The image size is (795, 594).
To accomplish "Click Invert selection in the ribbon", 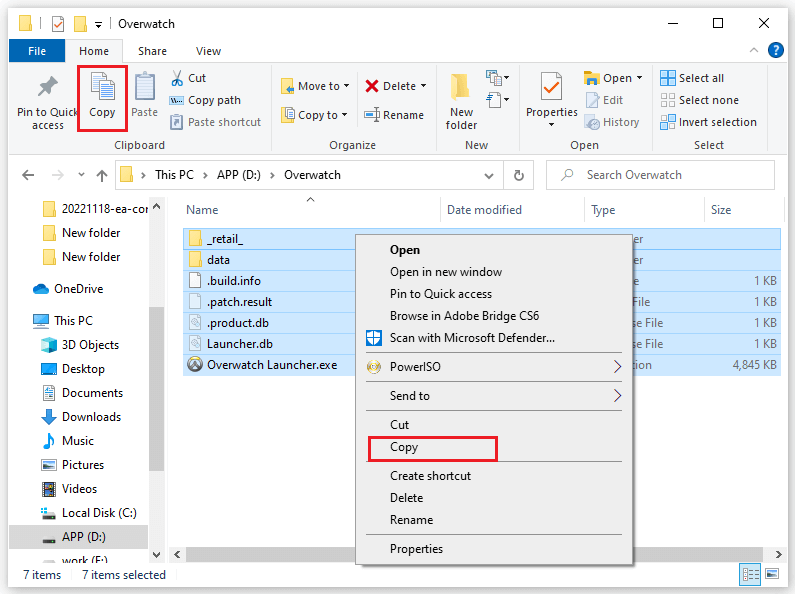I will point(708,122).
